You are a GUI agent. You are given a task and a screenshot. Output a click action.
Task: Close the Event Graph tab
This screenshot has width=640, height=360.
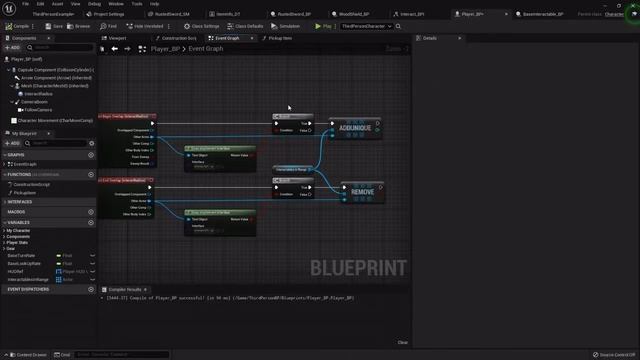pyautogui.click(x=252, y=38)
